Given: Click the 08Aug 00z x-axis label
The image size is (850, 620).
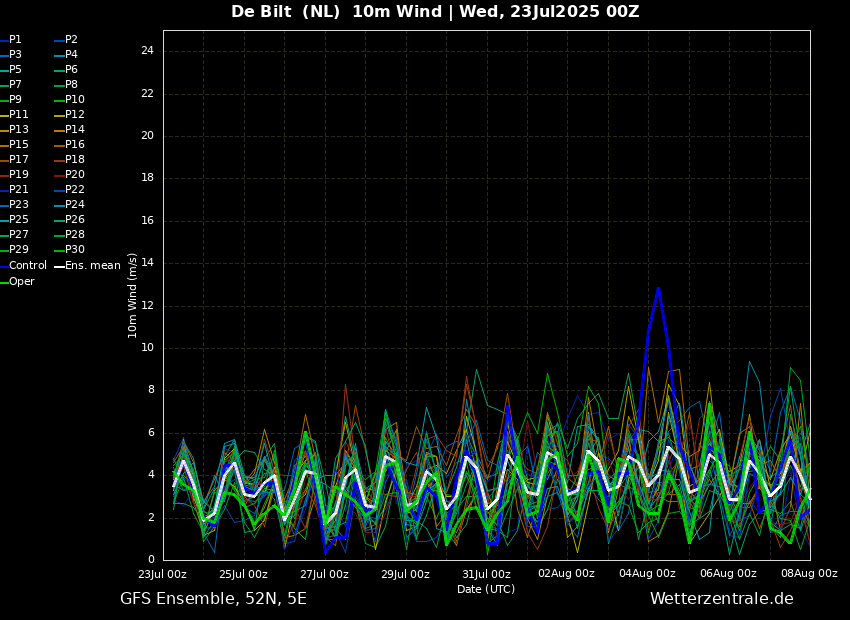Looking at the screenshot, I should pos(809,574).
